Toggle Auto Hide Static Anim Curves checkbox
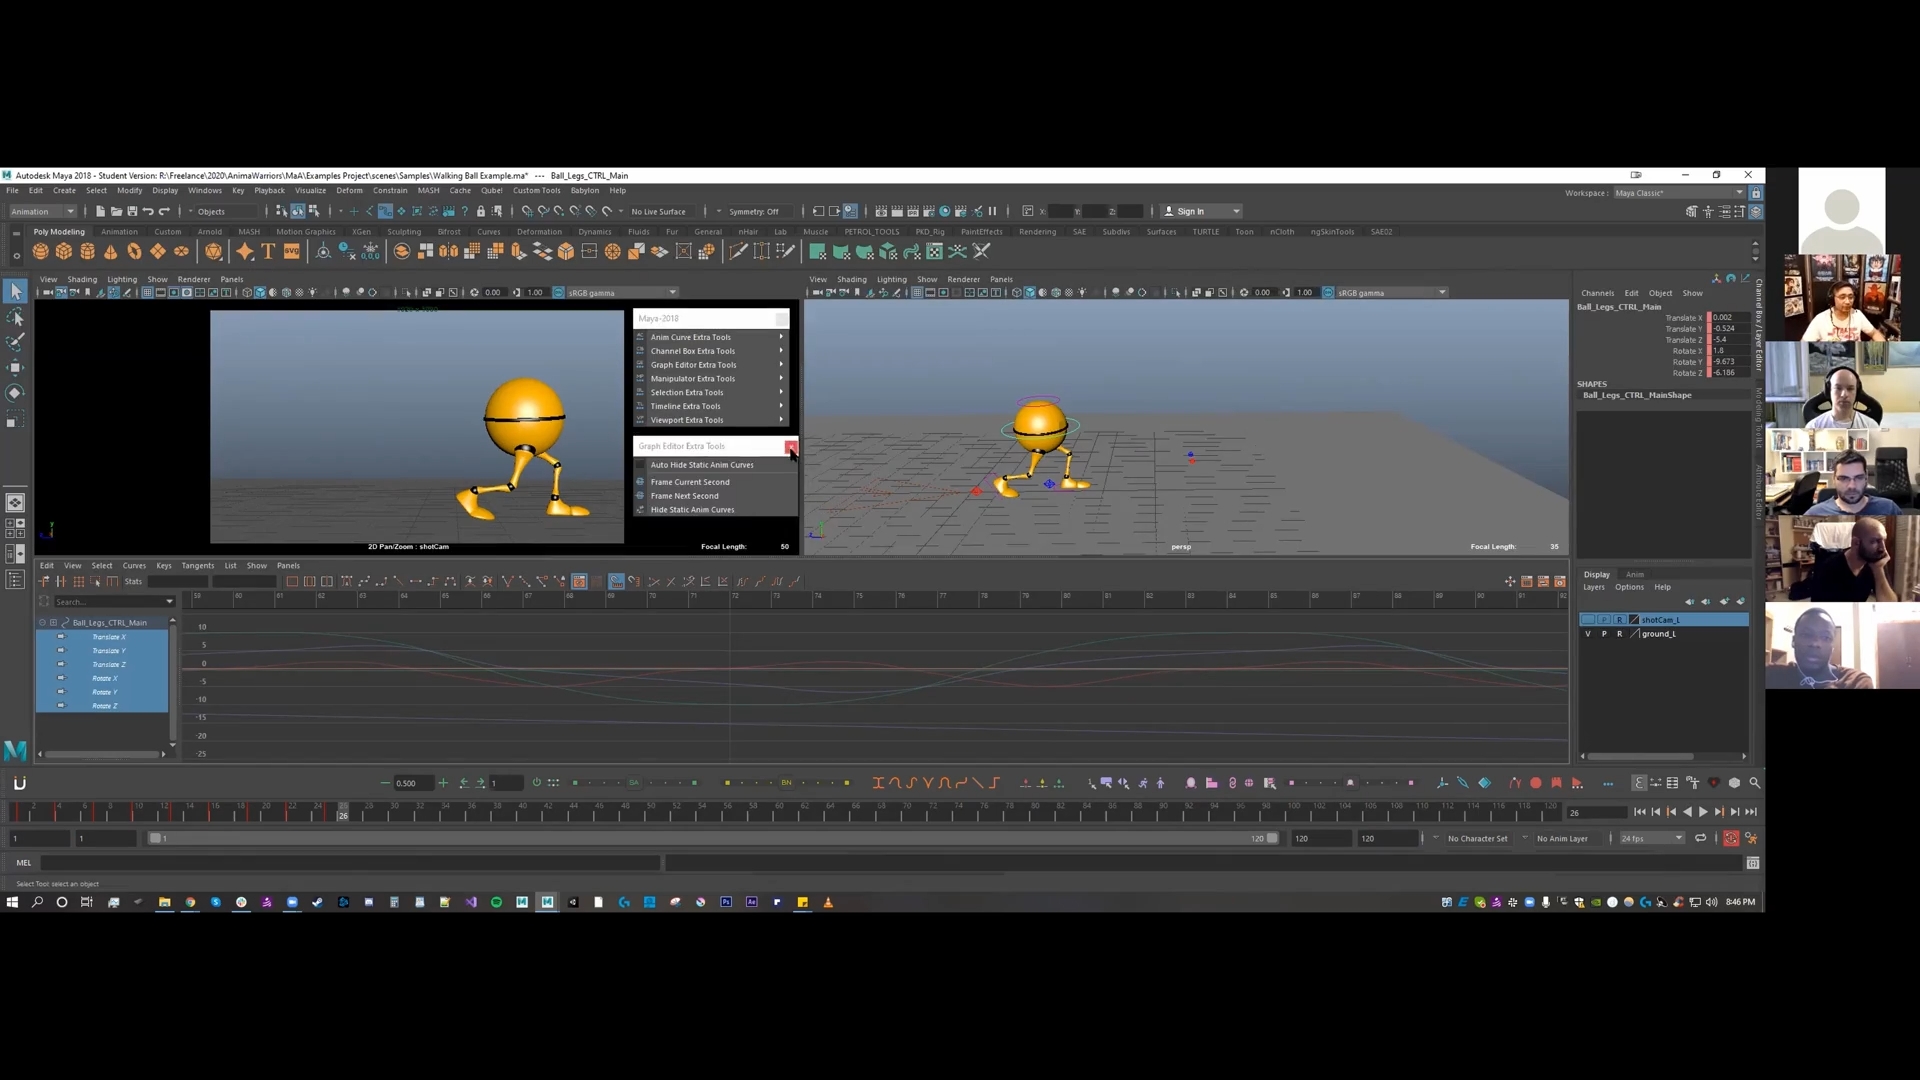 tap(641, 465)
